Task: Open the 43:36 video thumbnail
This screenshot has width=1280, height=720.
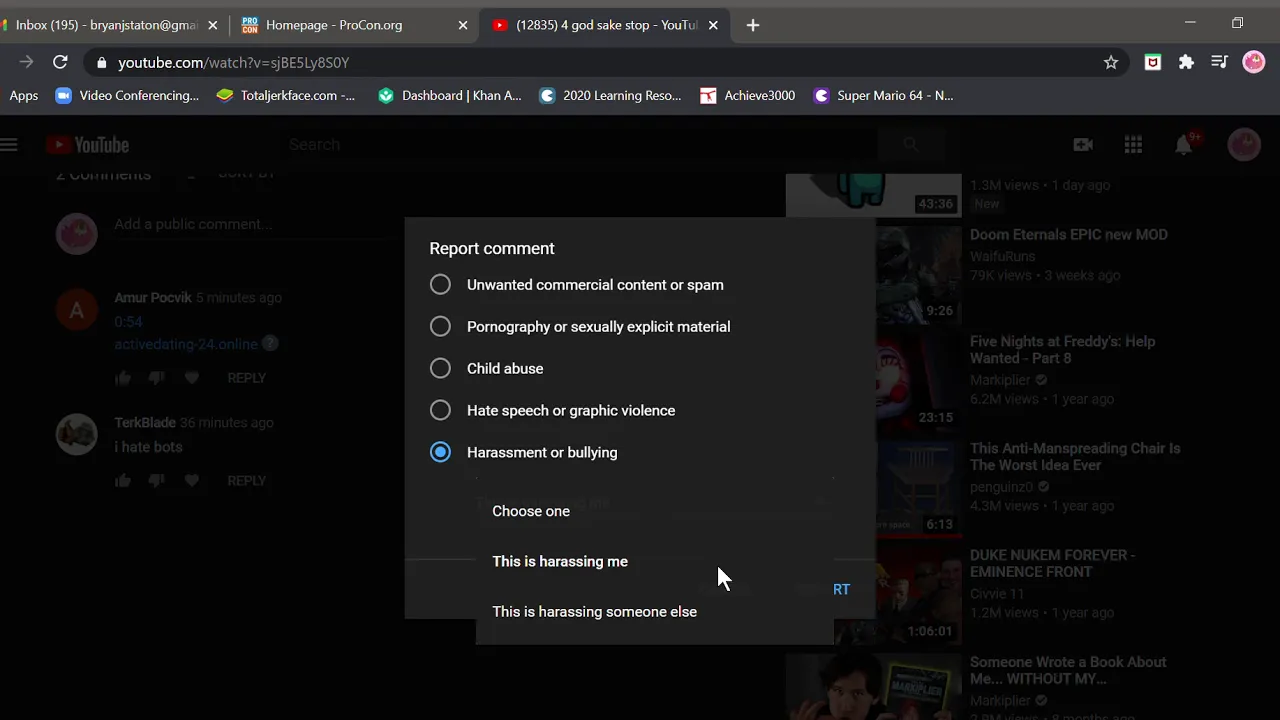Action: 873,195
